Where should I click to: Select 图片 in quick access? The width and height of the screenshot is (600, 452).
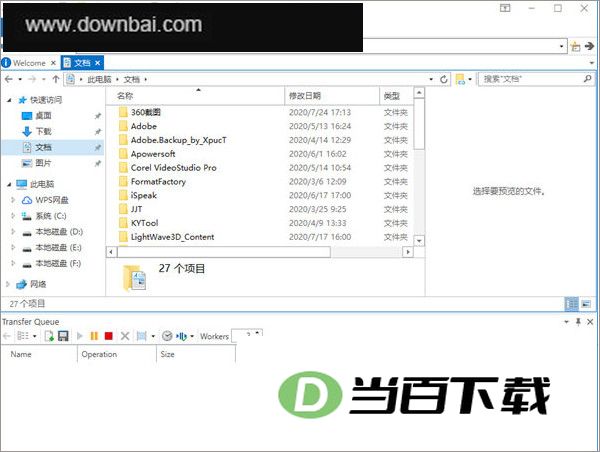[x=43, y=163]
